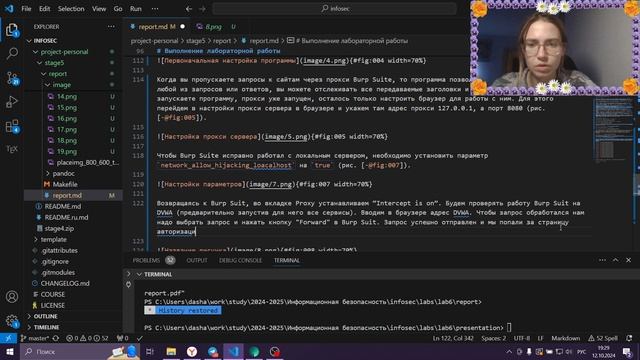640x360 pixels.
Task: Open the Source Control view
Action: [x=12, y=78]
